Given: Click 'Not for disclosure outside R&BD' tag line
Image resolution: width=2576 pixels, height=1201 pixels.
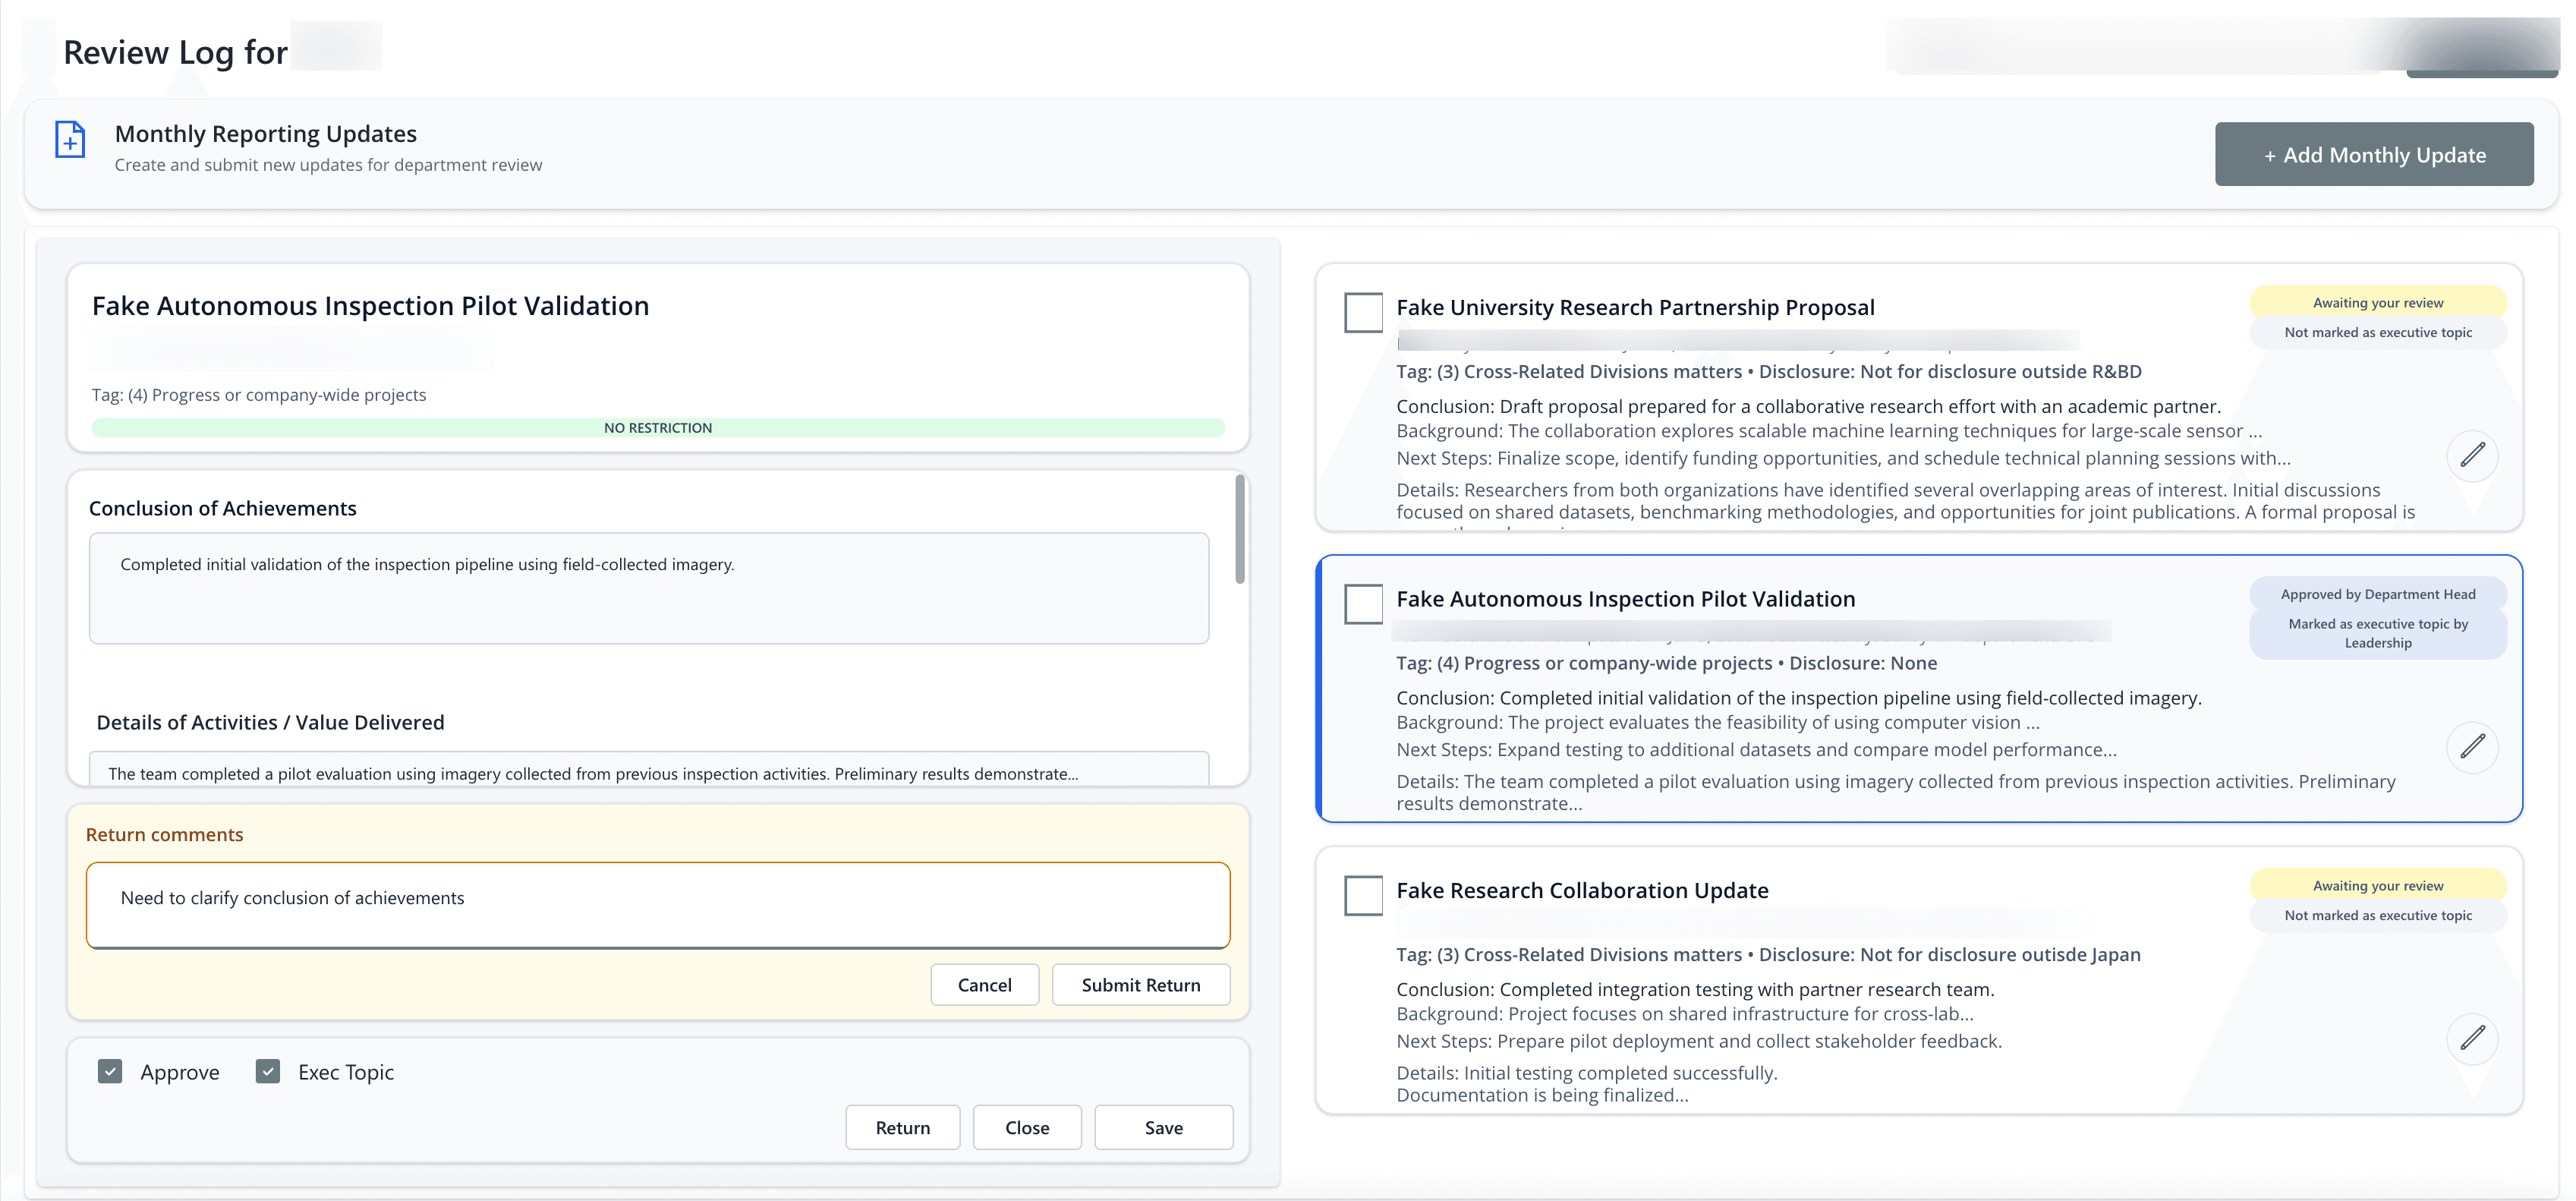Looking at the screenshot, I should tap(1769, 372).
